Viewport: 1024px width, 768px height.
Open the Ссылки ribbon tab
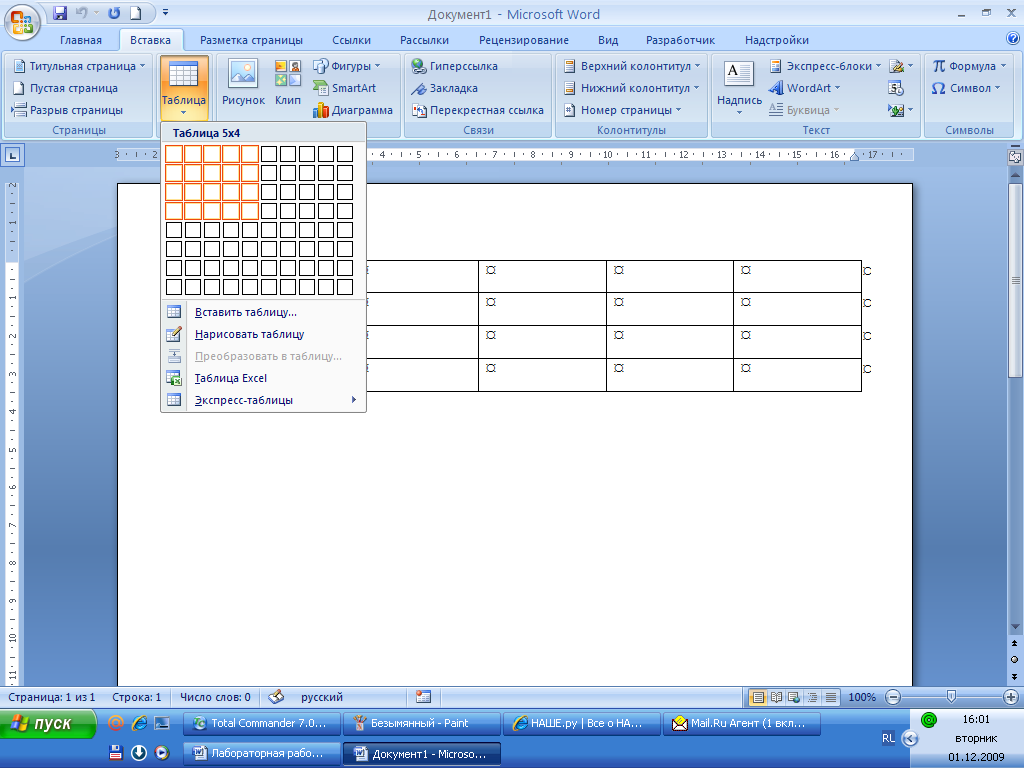[351, 40]
